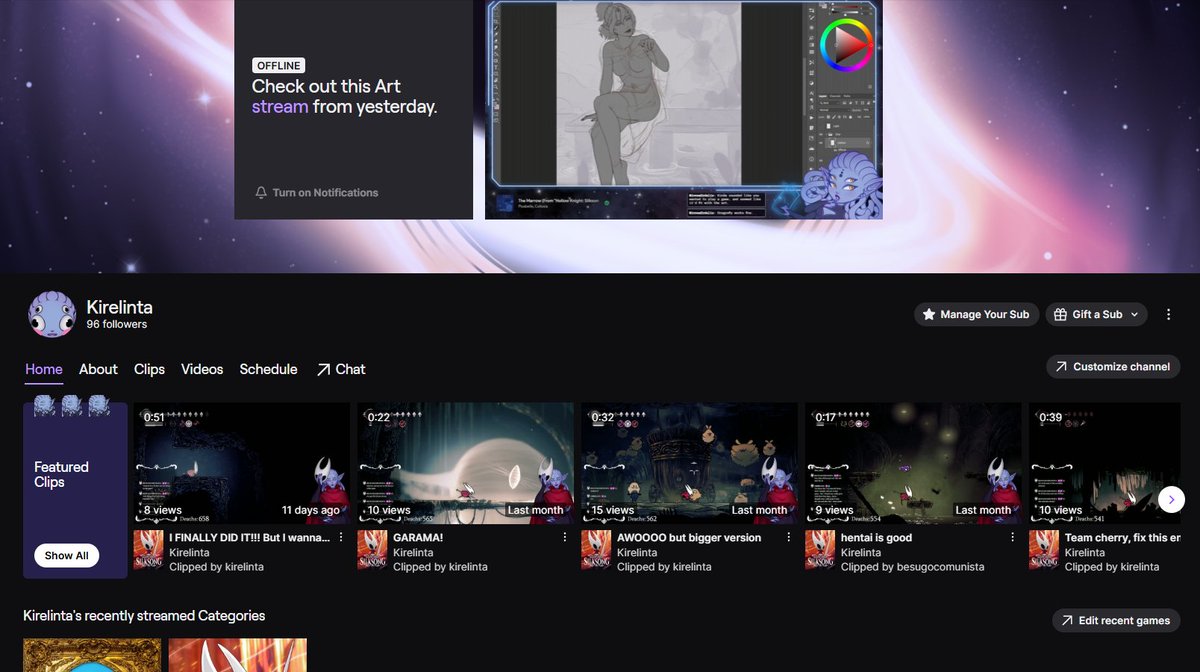Click Silksong game icon beside 'I FINALLY DID IT' clip
This screenshot has height=672, width=1200.
tap(148, 551)
